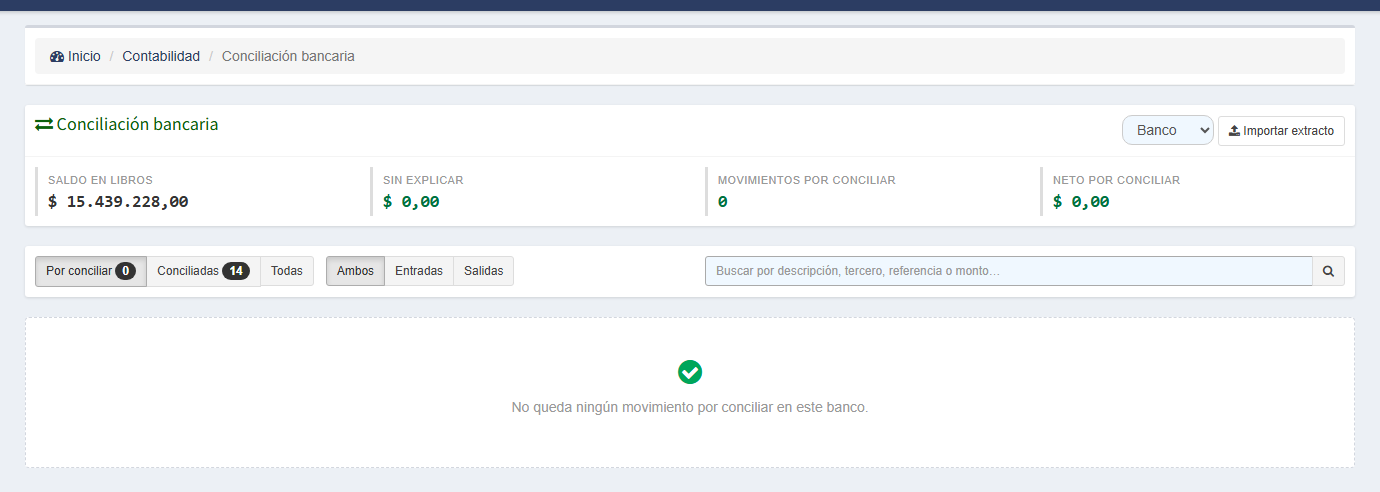The image size is (1380, 492).
Task: Click the Conciliadas count badge 14
Action: (236, 271)
